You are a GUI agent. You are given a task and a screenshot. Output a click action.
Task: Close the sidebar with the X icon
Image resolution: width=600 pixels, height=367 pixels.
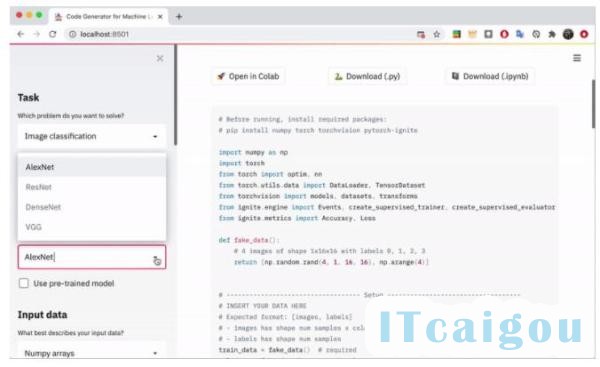pyautogui.click(x=160, y=59)
